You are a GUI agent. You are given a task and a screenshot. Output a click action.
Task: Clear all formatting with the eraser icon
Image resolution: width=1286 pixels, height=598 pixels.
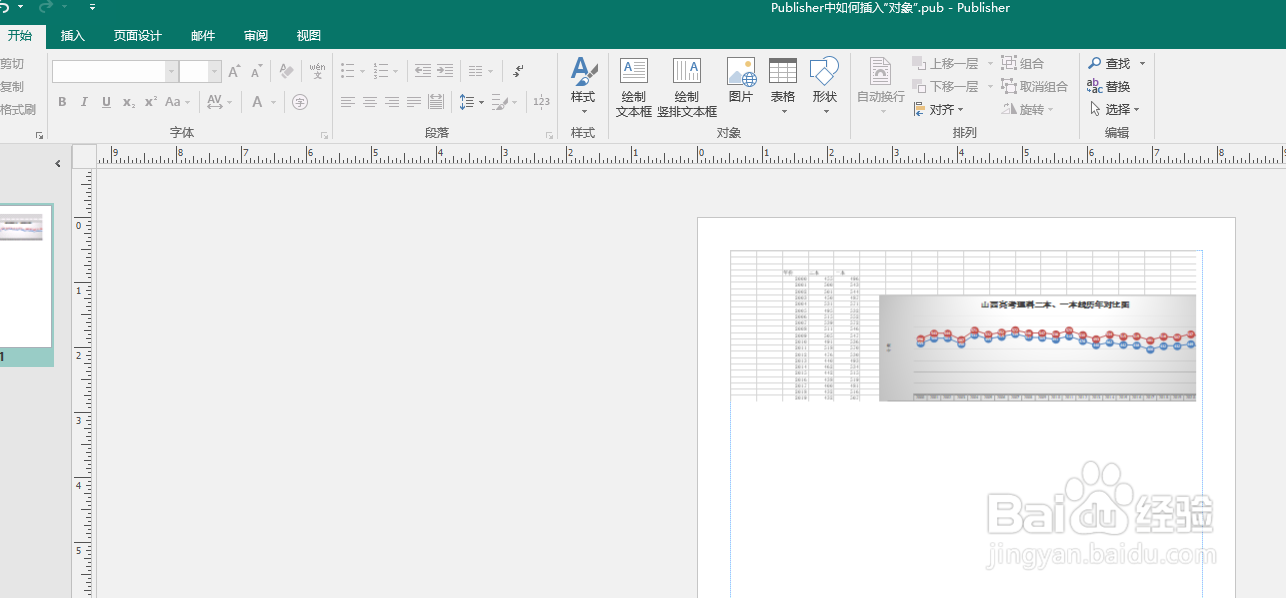pos(286,71)
